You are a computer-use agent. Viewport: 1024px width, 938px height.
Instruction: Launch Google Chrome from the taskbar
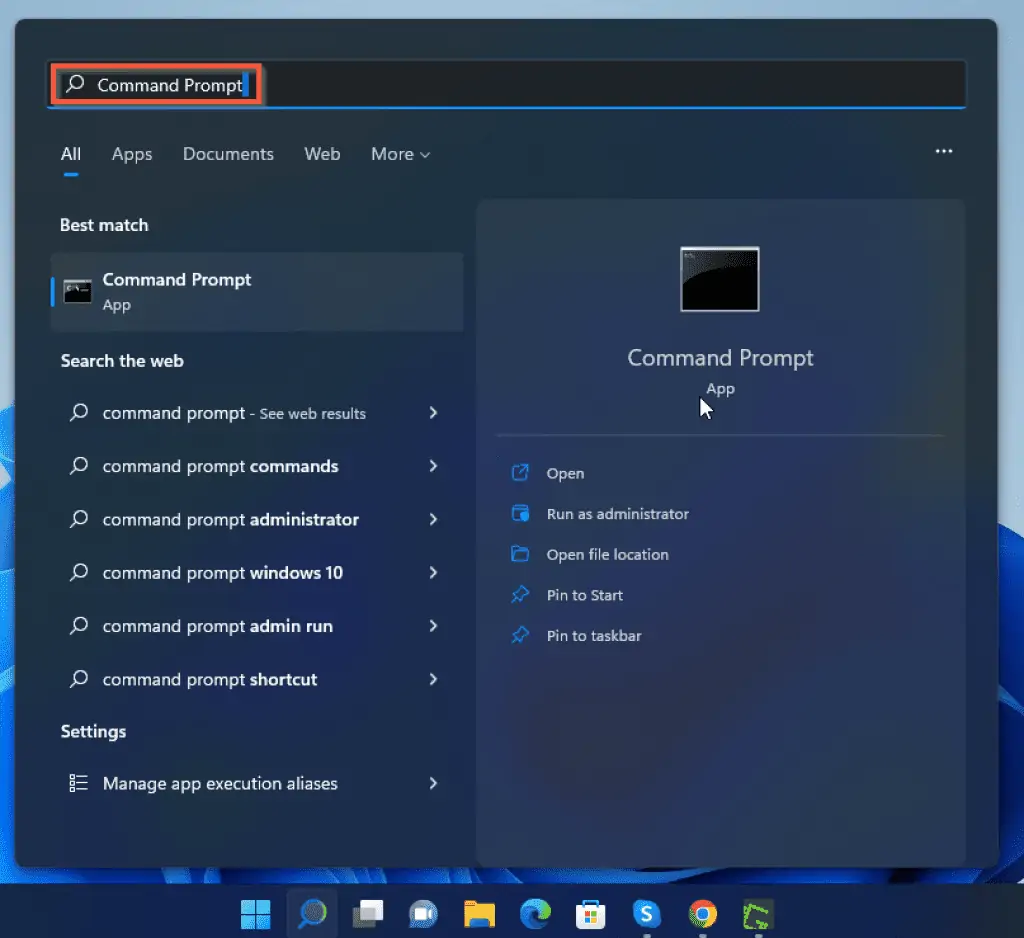point(703,914)
